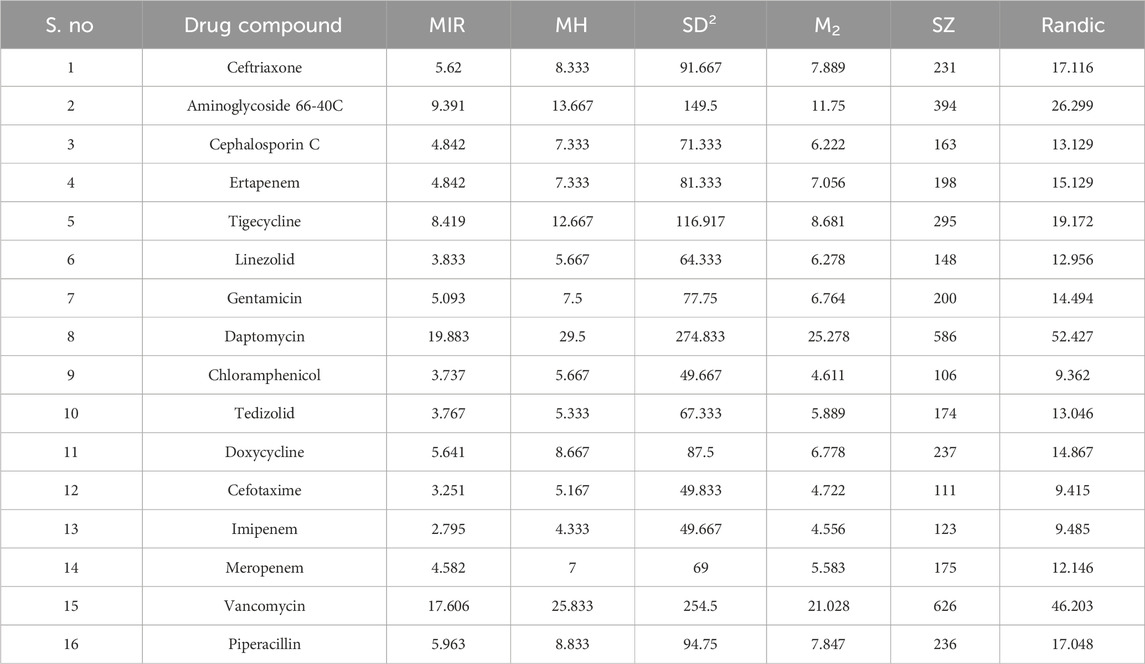
Task: Select Chloramphenicol drug name cell
Action: (x=264, y=375)
